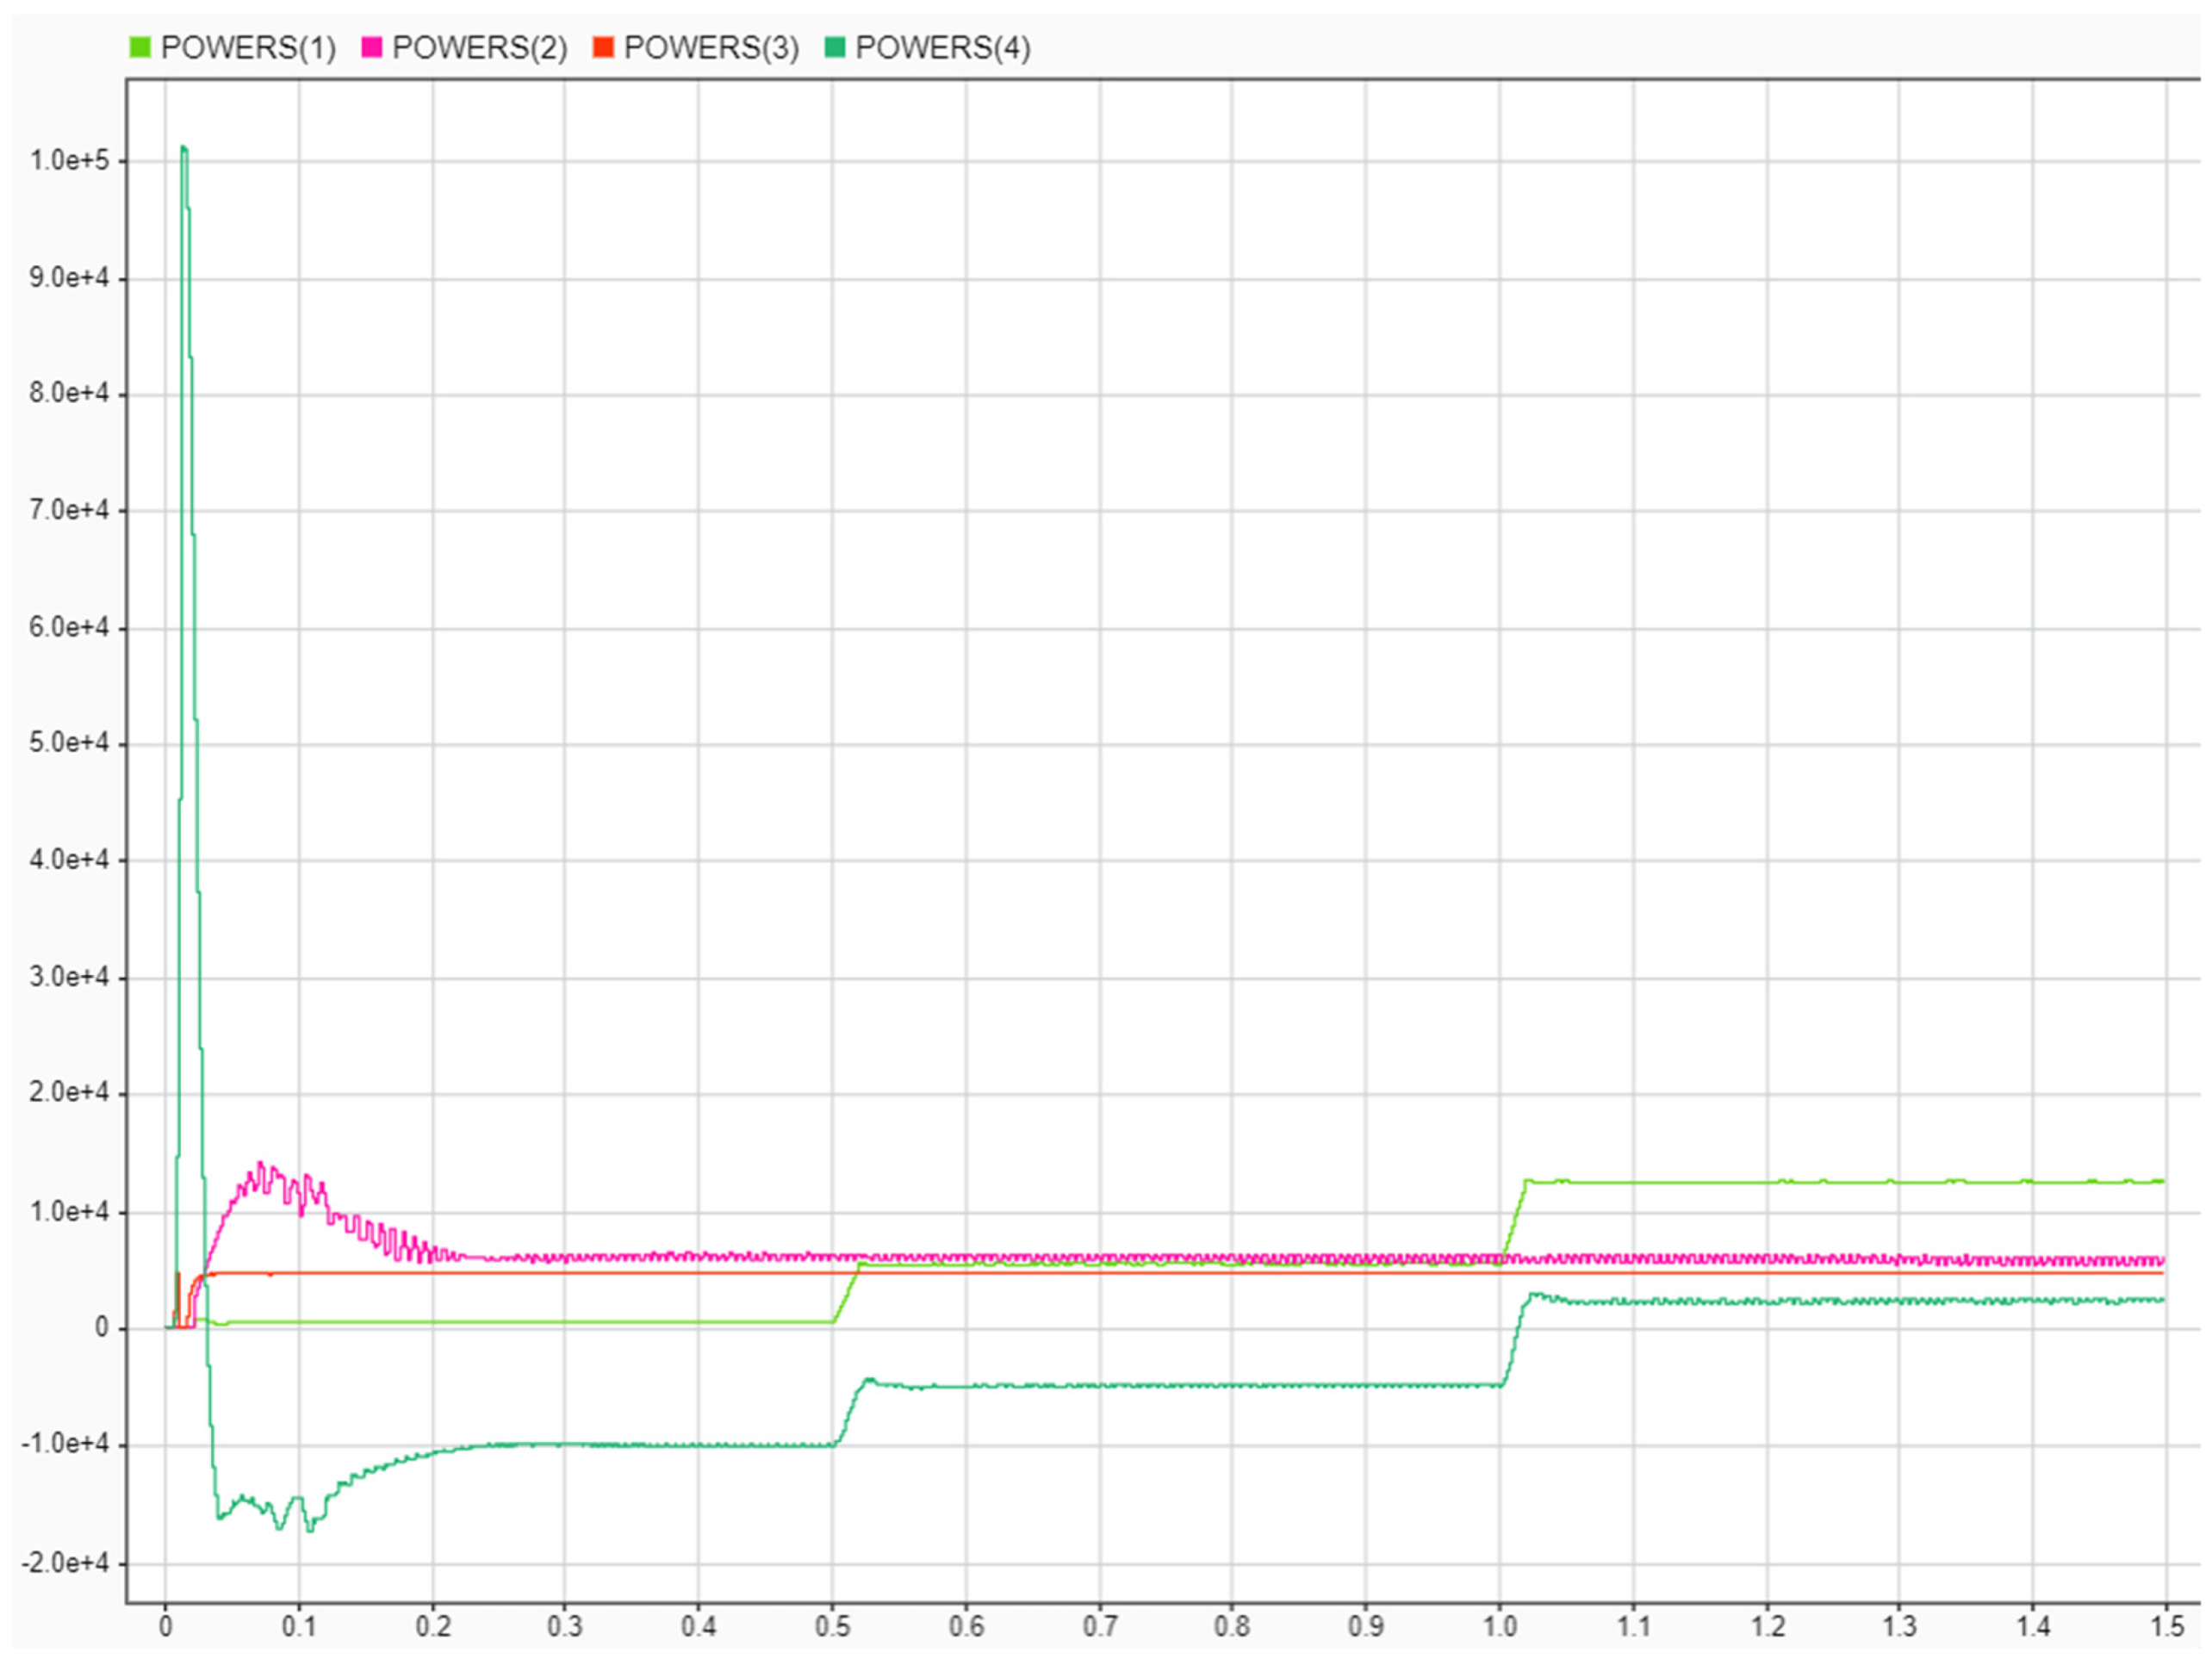Select the POWERS(2) legend label text

(480, 48)
